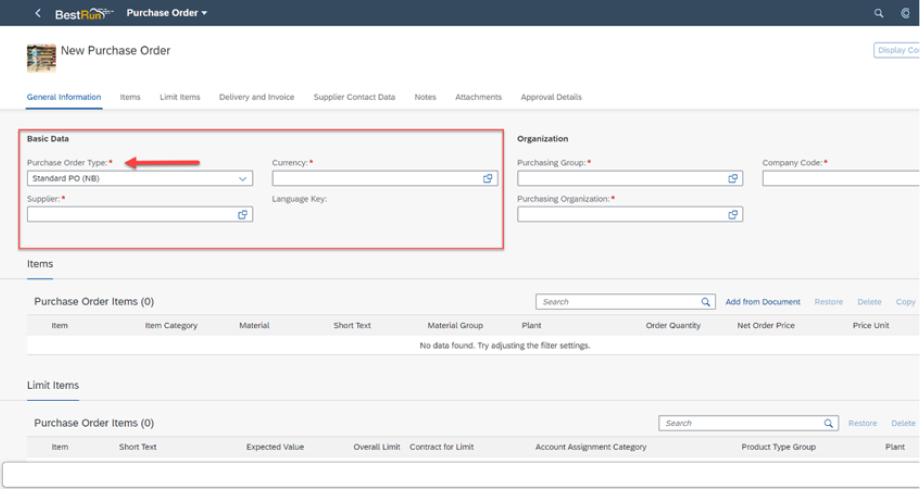Switch to the Attachments tab
920x489 pixels.
tap(479, 97)
